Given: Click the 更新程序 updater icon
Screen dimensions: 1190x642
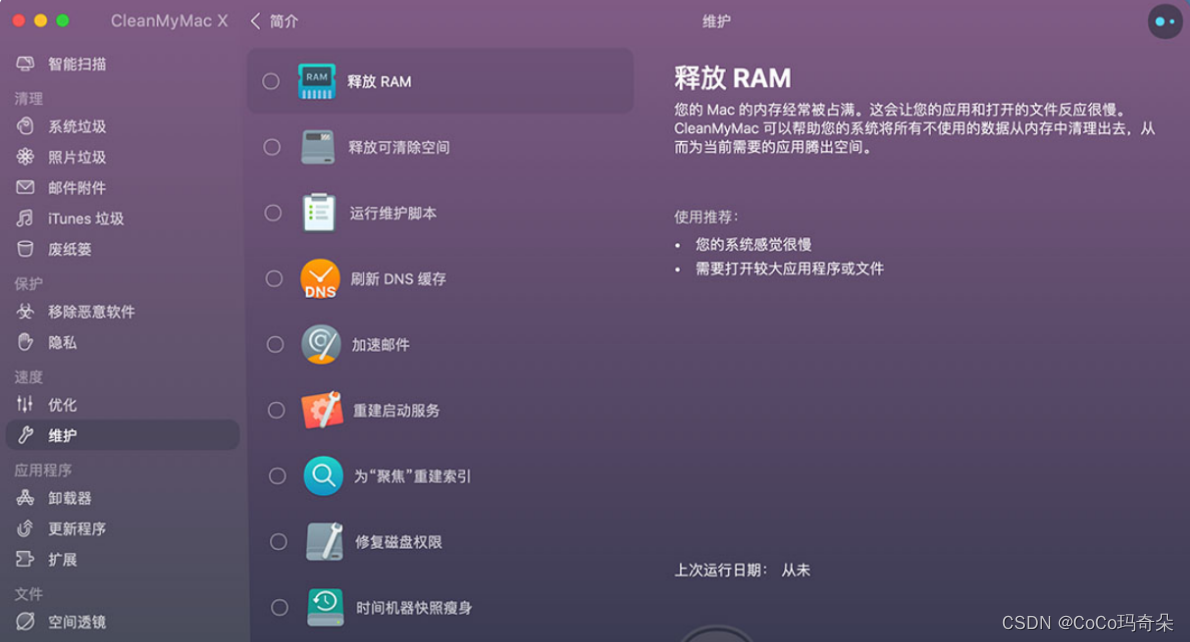Looking at the screenshot, I should (x=25, y=528).
